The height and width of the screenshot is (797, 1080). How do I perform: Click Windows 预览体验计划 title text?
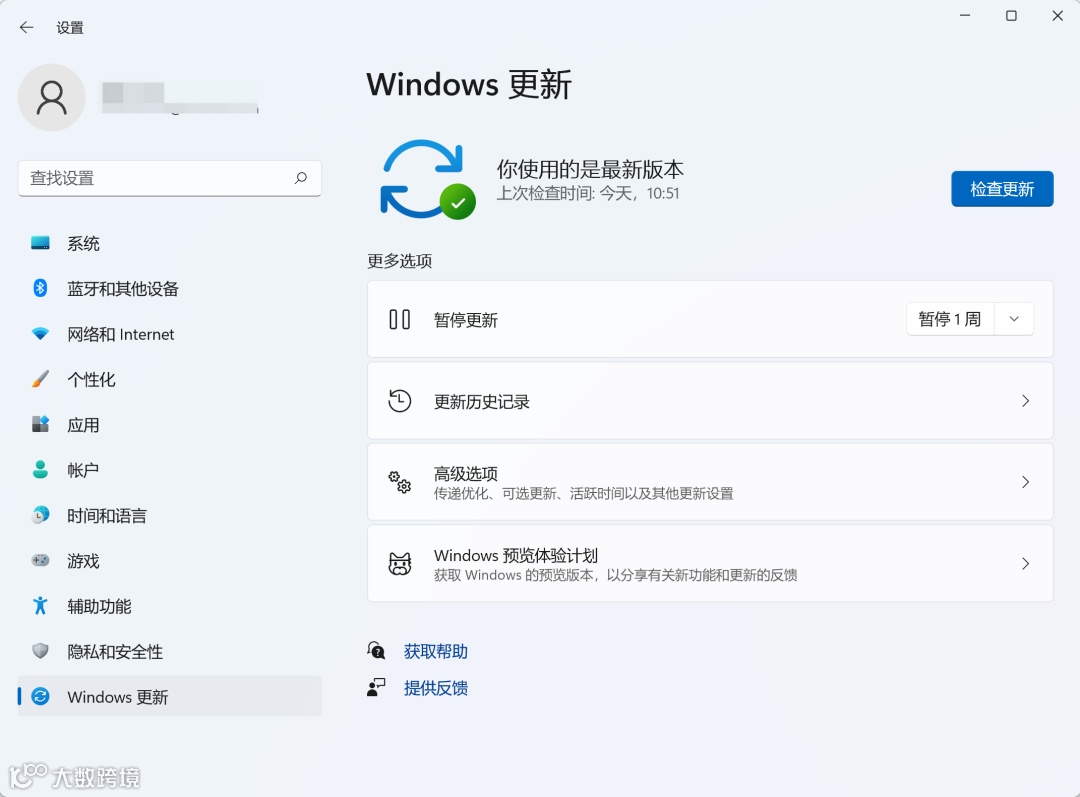coord(515,555)
